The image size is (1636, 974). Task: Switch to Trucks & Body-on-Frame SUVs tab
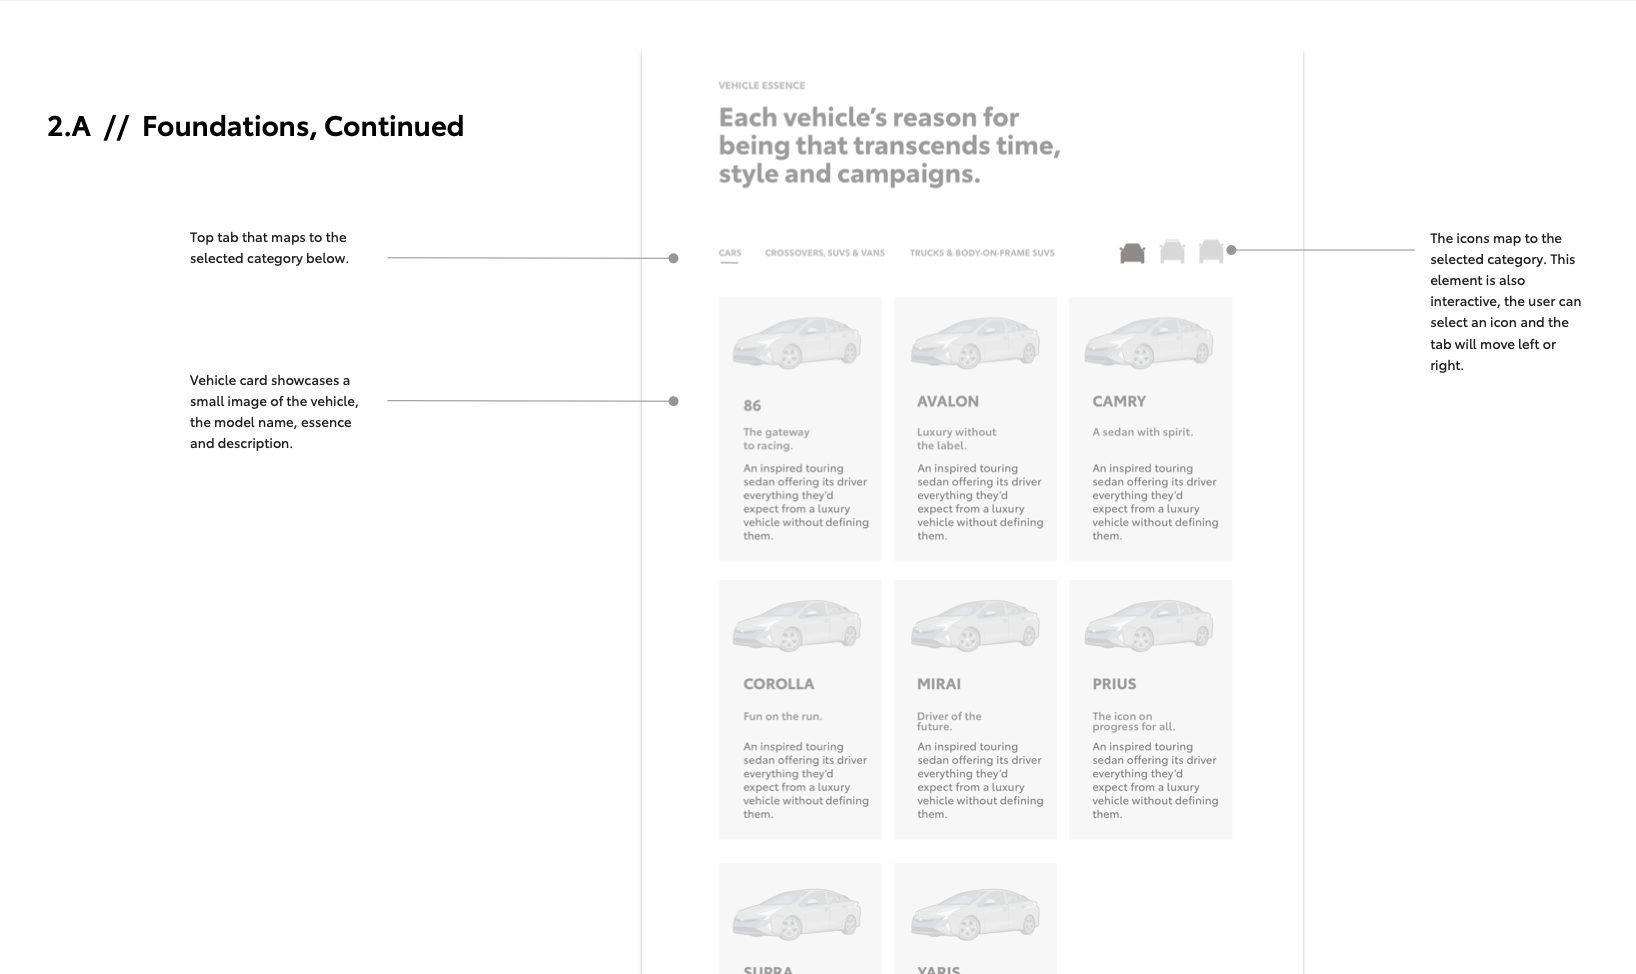coord(982,253)
